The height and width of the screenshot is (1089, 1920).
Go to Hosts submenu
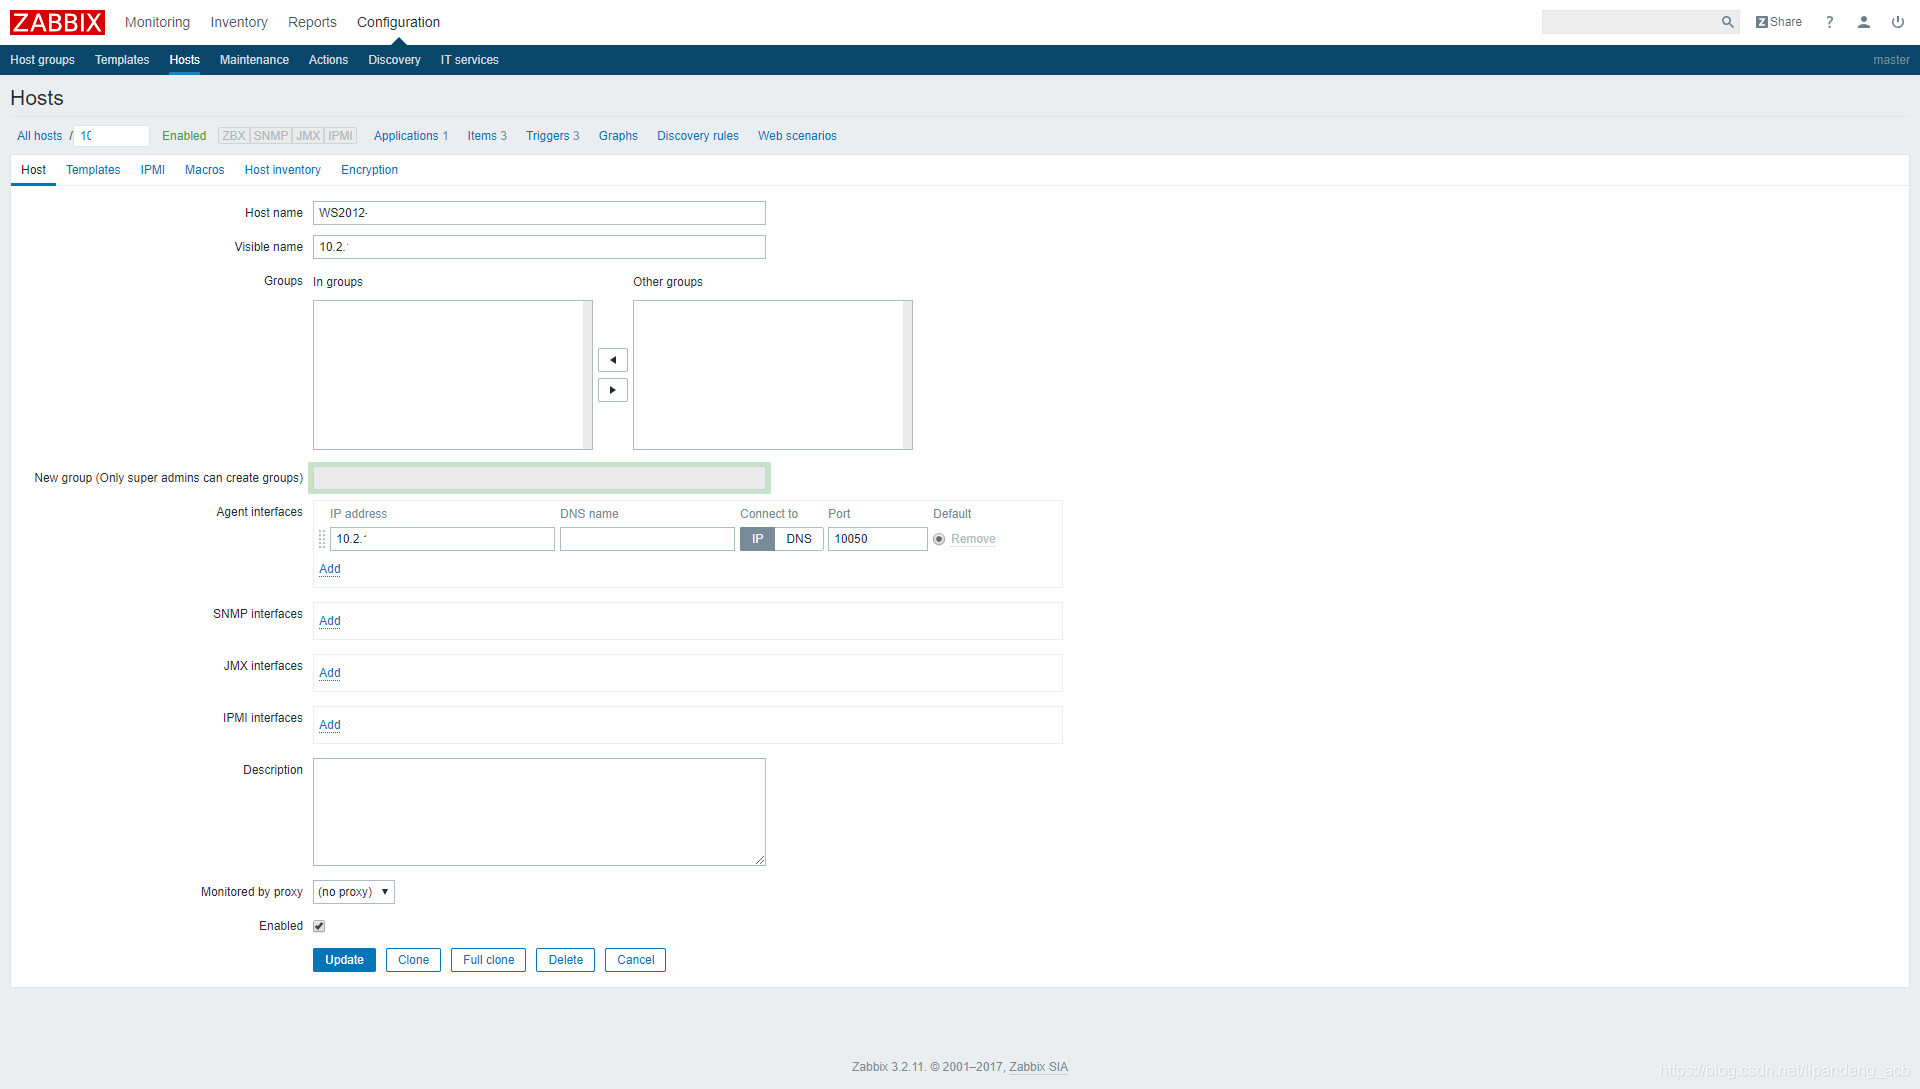(x=184, y=60)
